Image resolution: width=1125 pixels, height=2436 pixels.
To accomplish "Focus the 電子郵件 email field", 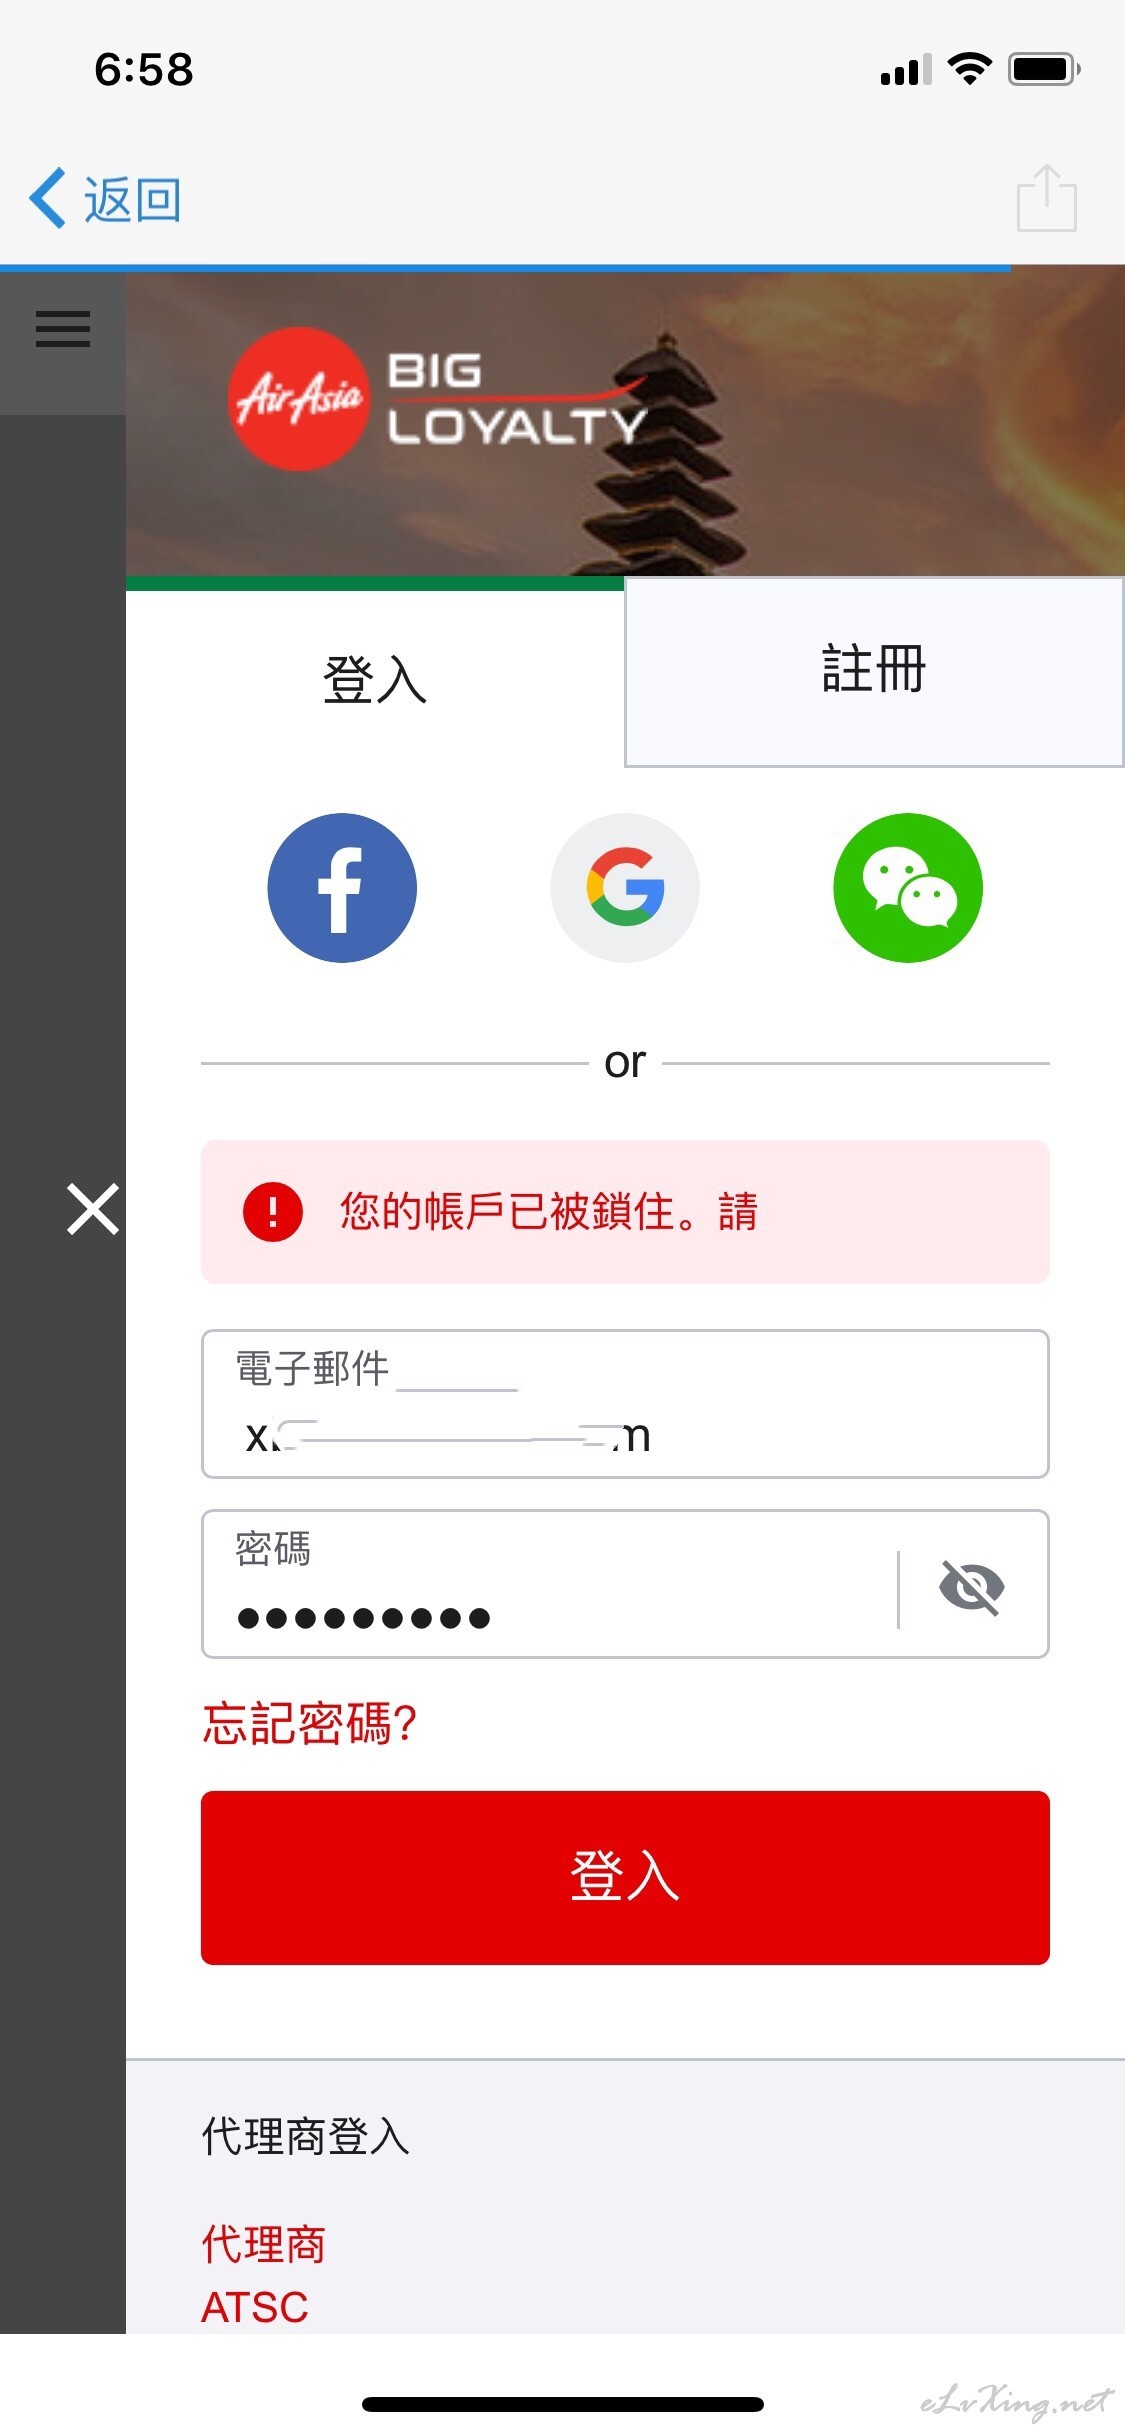I will [x=625, y=1404].
